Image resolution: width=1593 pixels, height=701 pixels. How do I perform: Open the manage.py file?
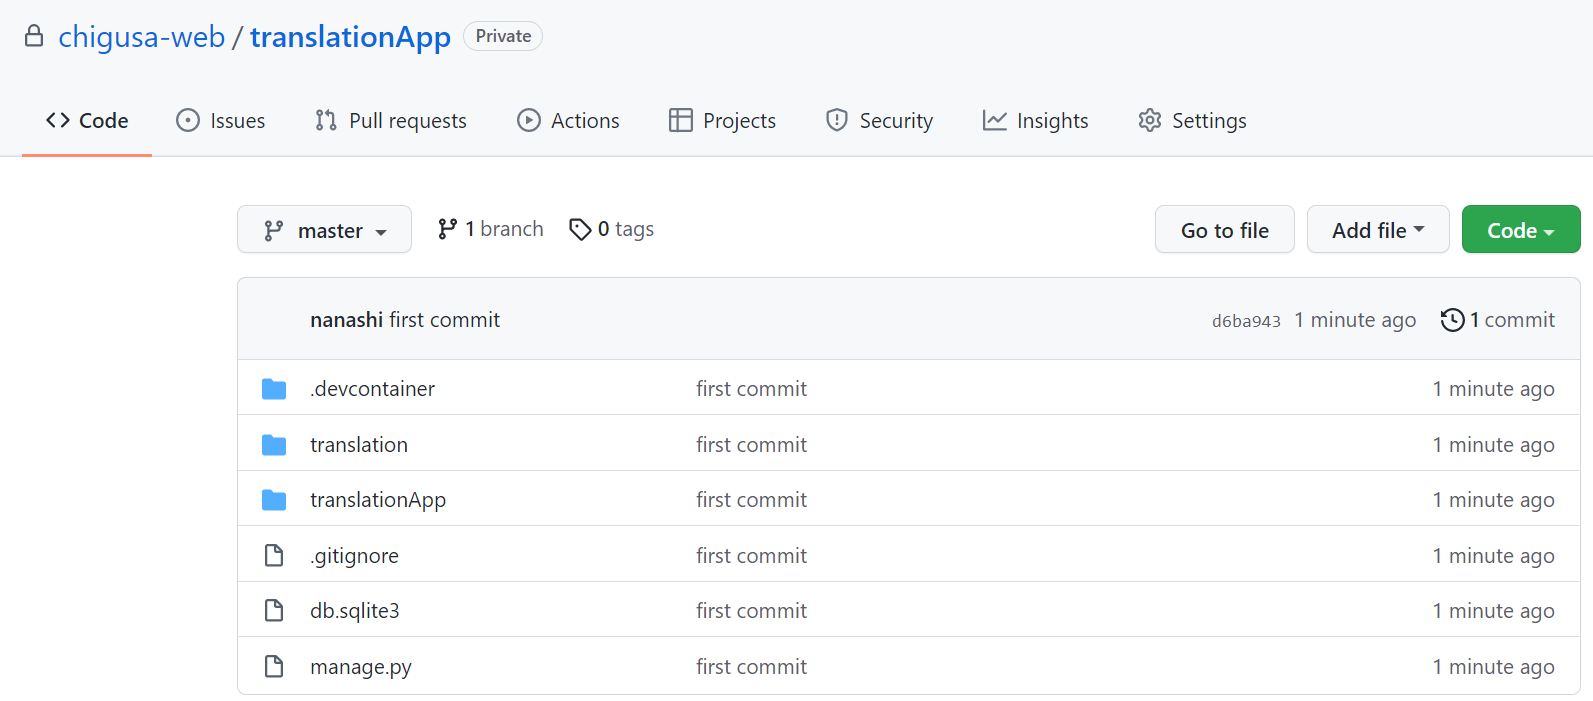pyautogui.click(x=361, y=667)
